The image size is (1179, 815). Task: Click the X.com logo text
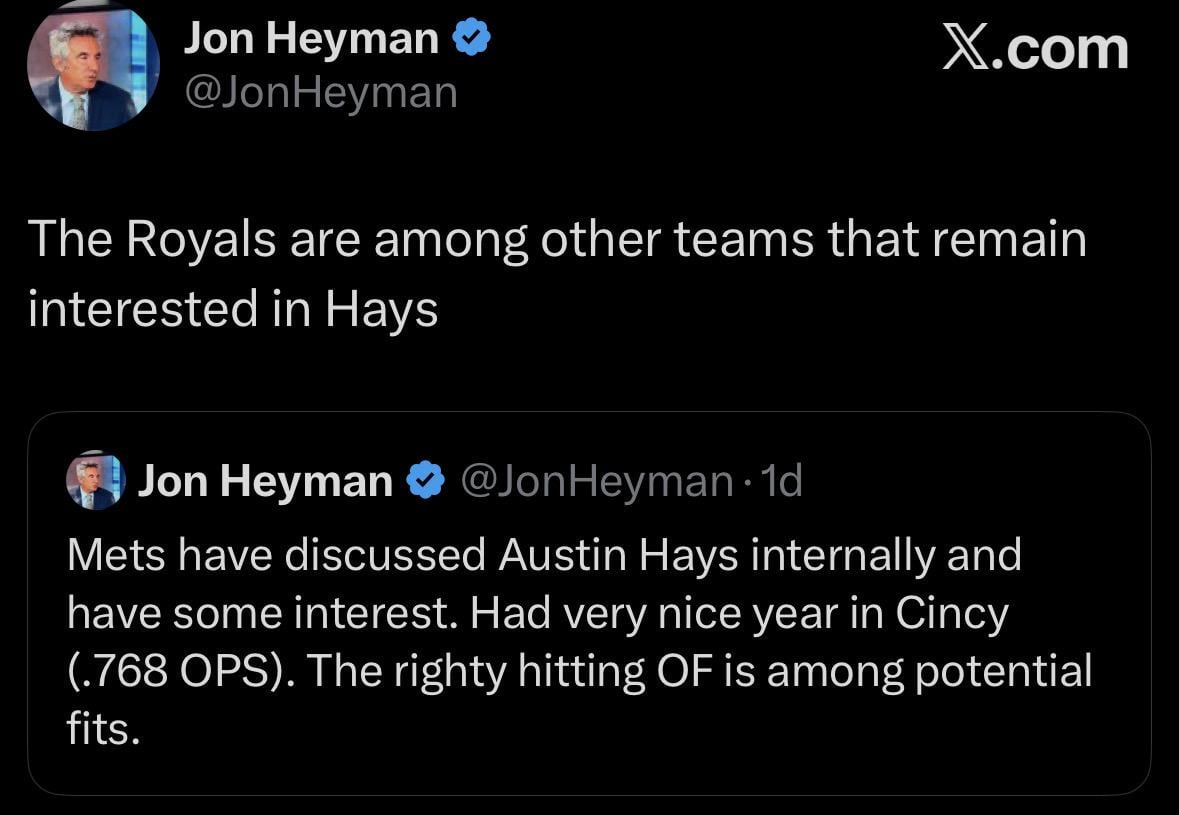click(x=1036, y=47)
